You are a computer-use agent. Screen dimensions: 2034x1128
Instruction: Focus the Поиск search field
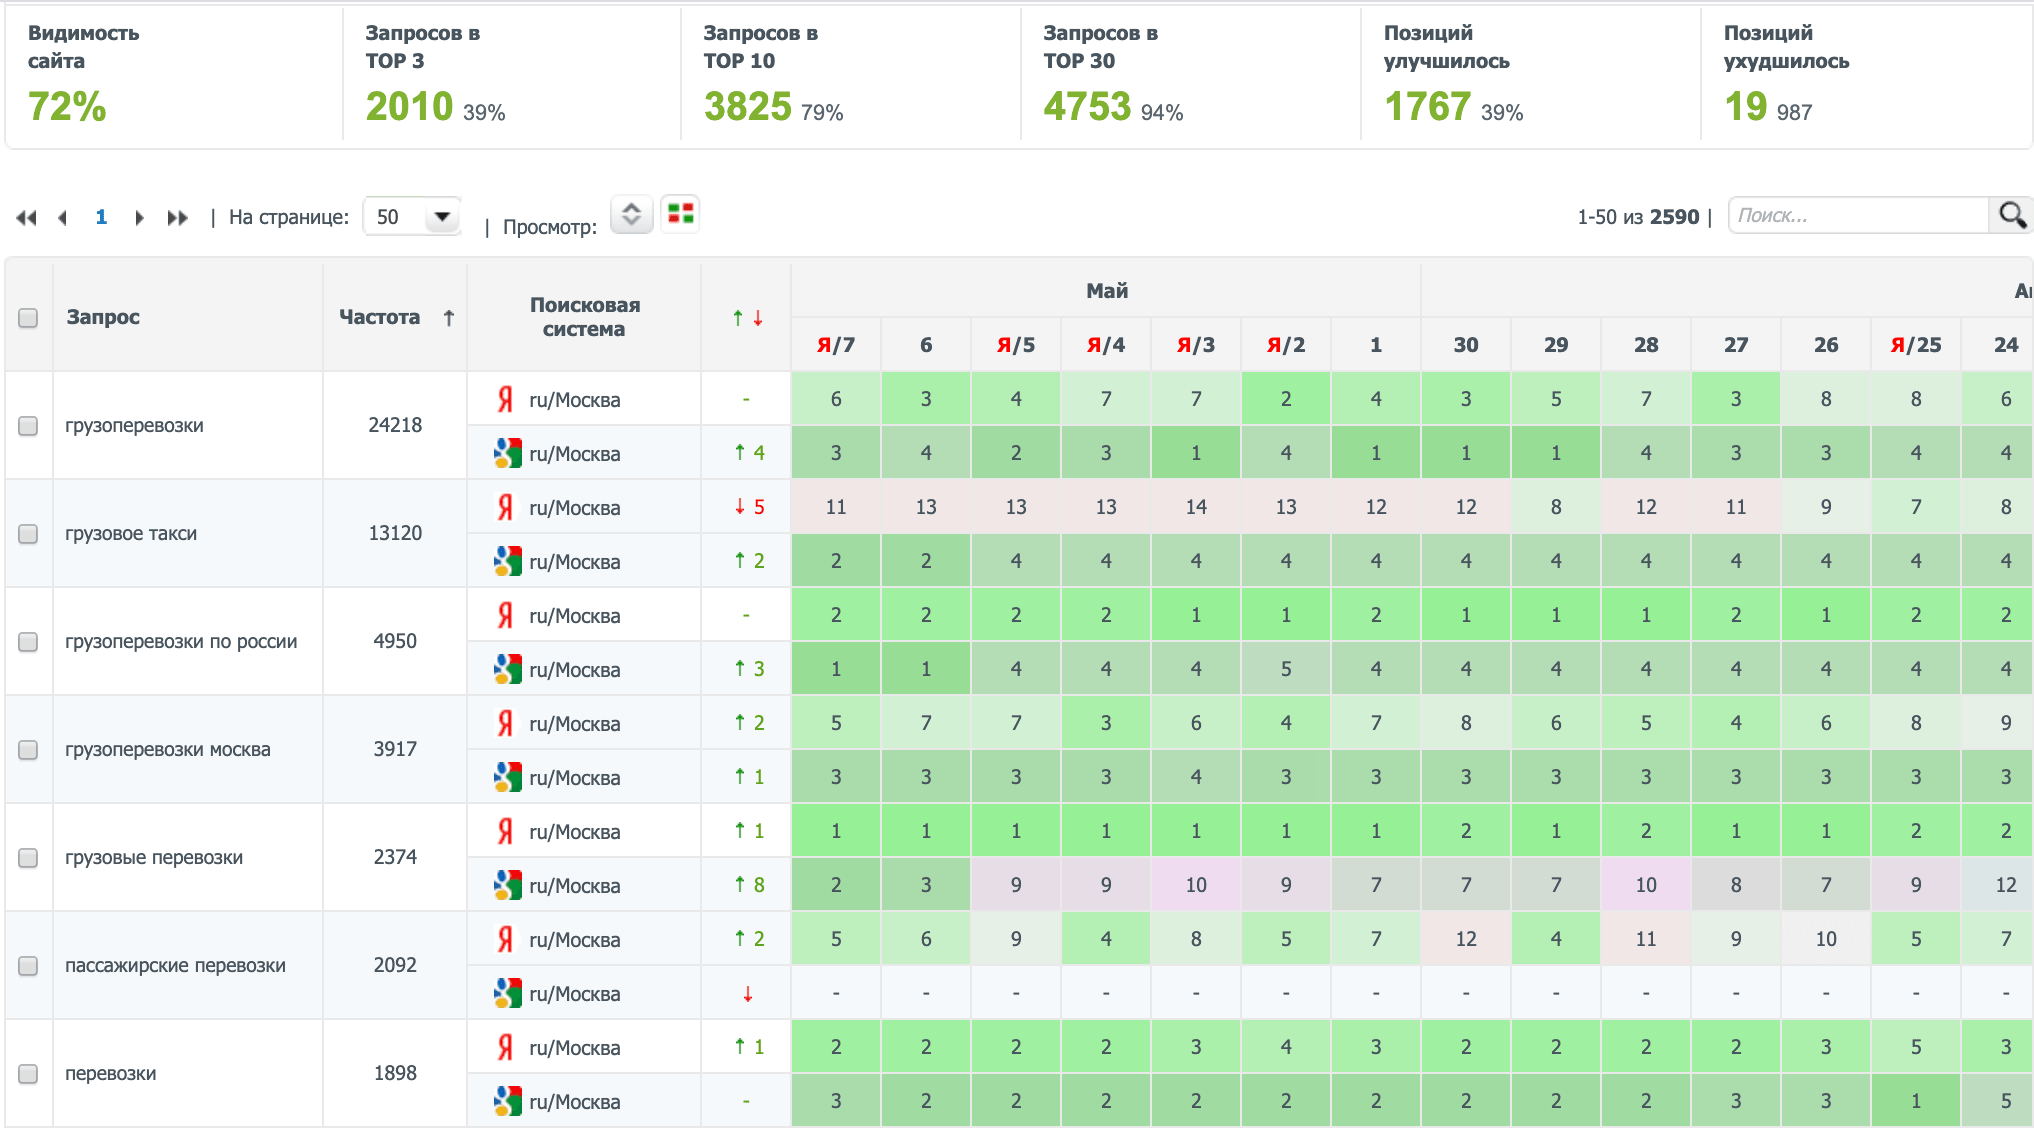tap(1858, 215)
